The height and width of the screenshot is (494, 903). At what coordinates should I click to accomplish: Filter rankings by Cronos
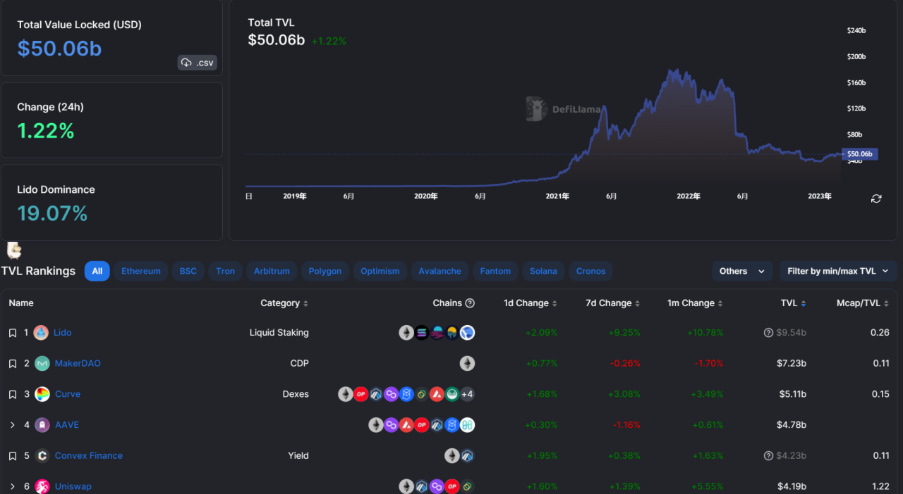pyautogui.click(x=591, y=271)
